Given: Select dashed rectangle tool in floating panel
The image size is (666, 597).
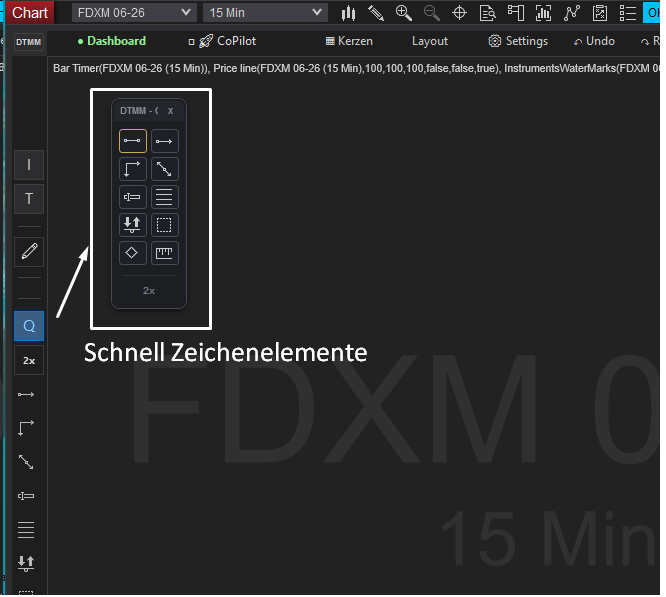Looking at the screenshot, I should [x=164, y=225].
